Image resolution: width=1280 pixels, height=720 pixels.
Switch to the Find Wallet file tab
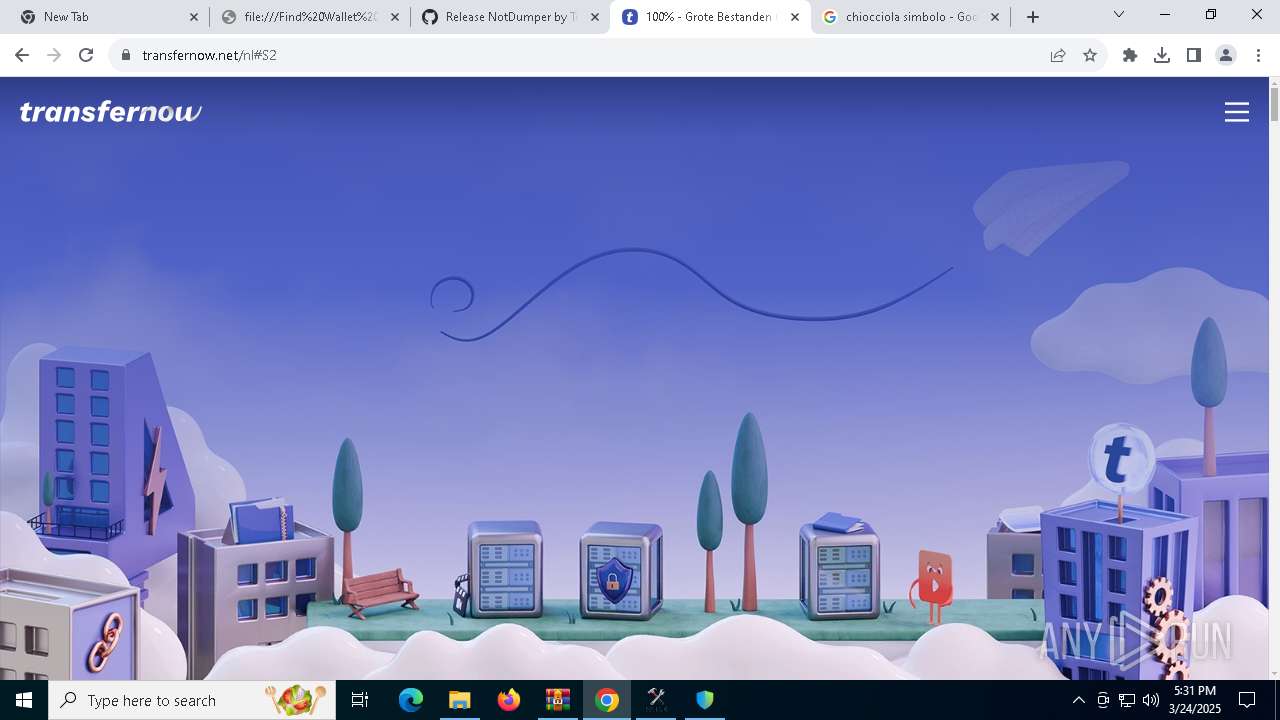point(309,17)
